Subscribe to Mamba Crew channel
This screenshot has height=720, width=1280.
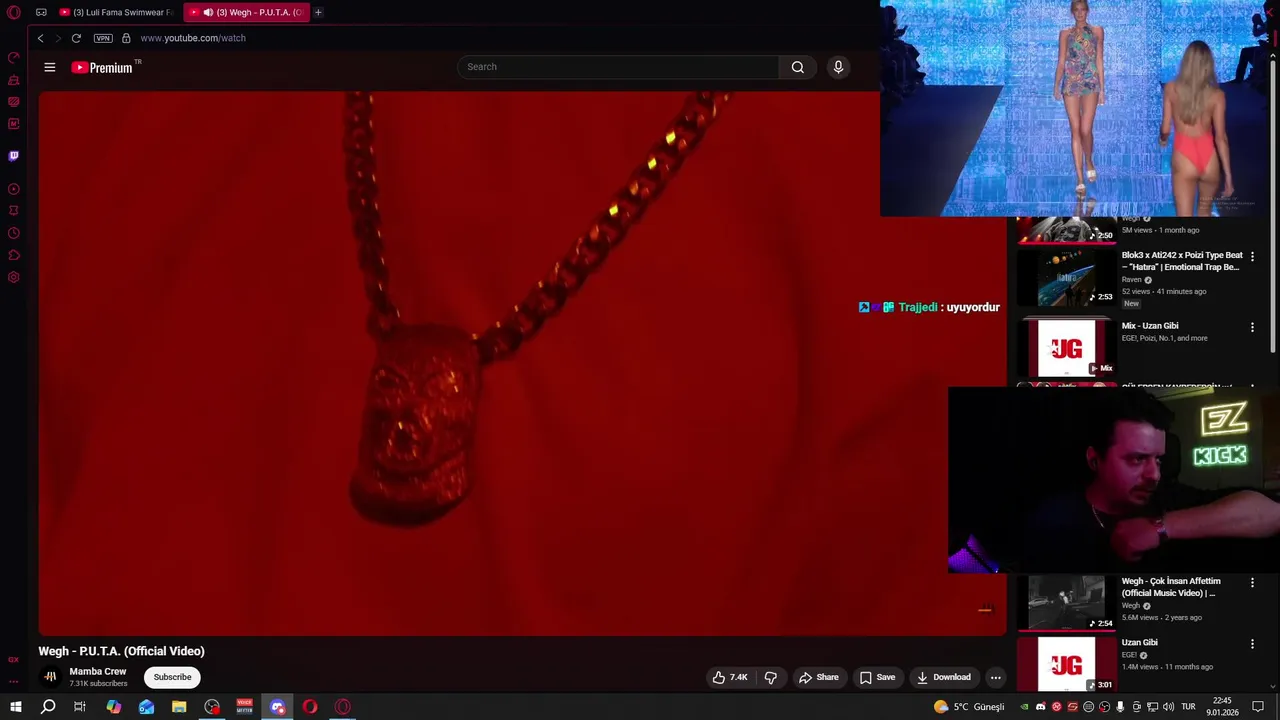pos(172,677)
